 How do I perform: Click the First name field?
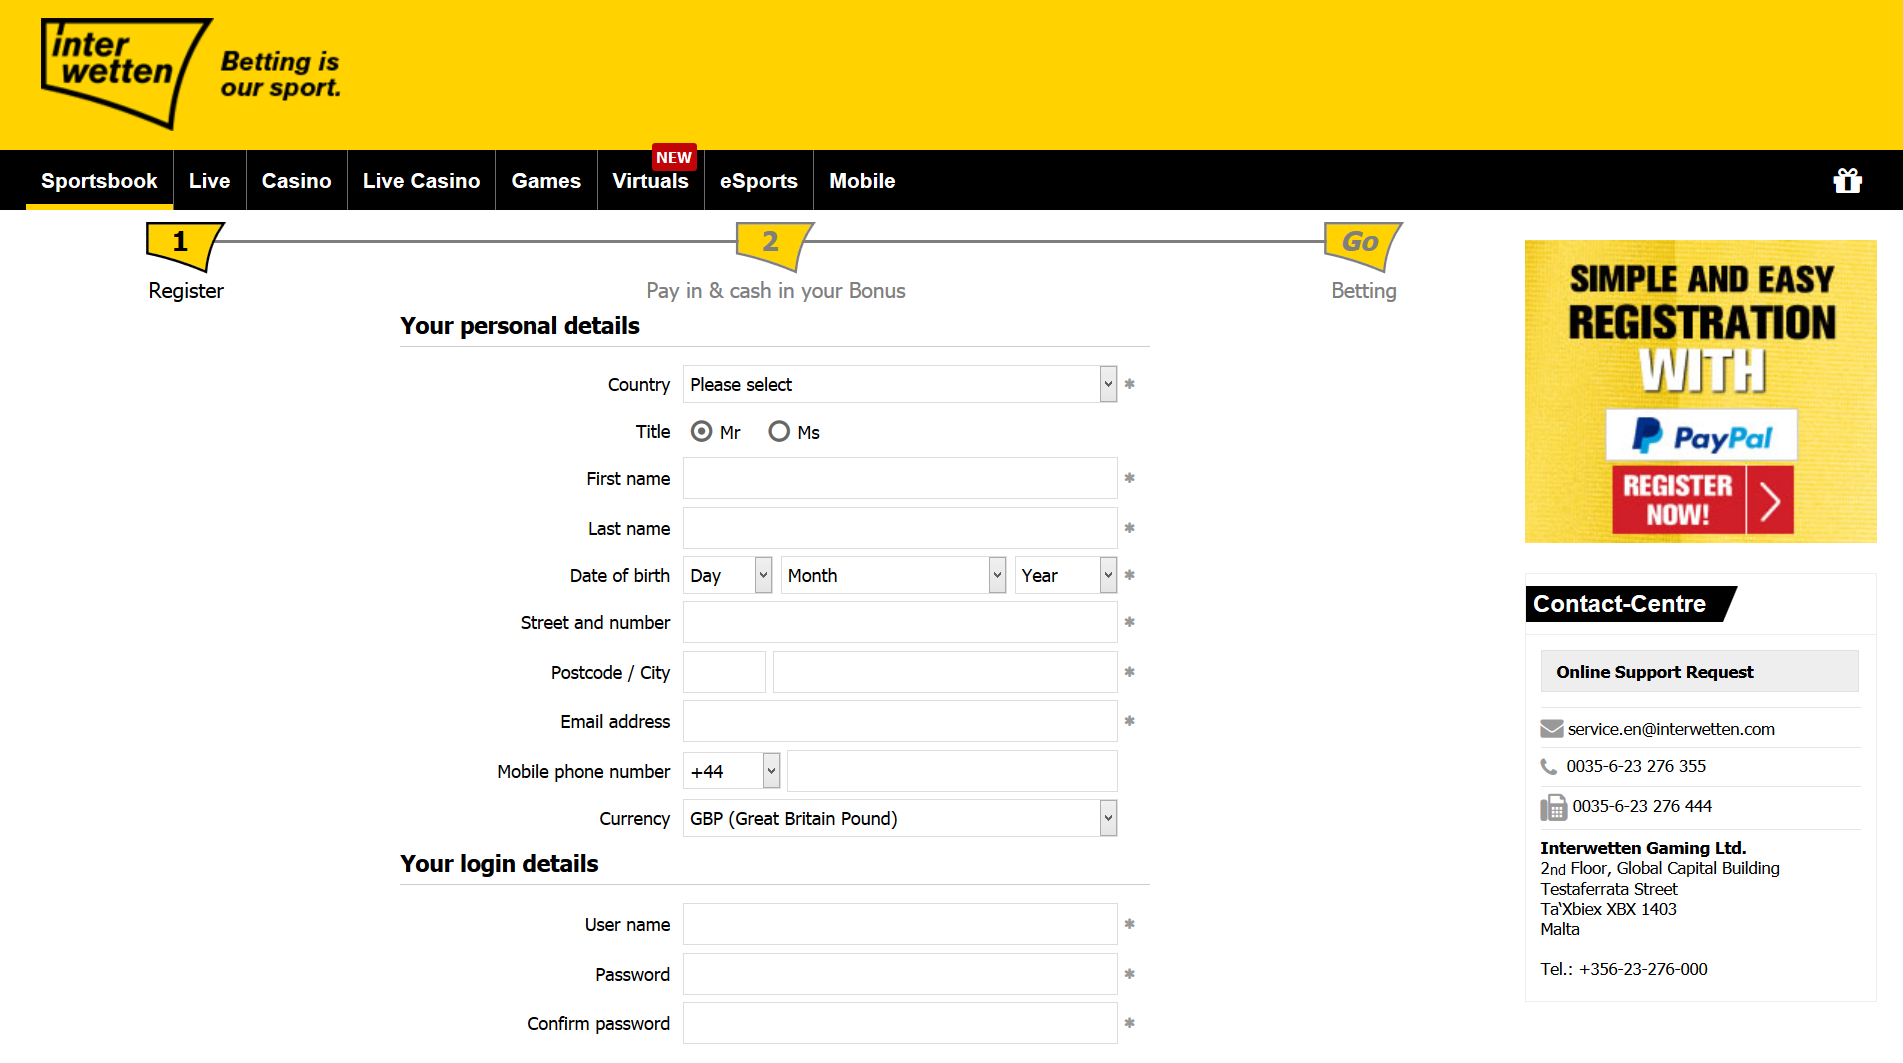click(900, 478)
